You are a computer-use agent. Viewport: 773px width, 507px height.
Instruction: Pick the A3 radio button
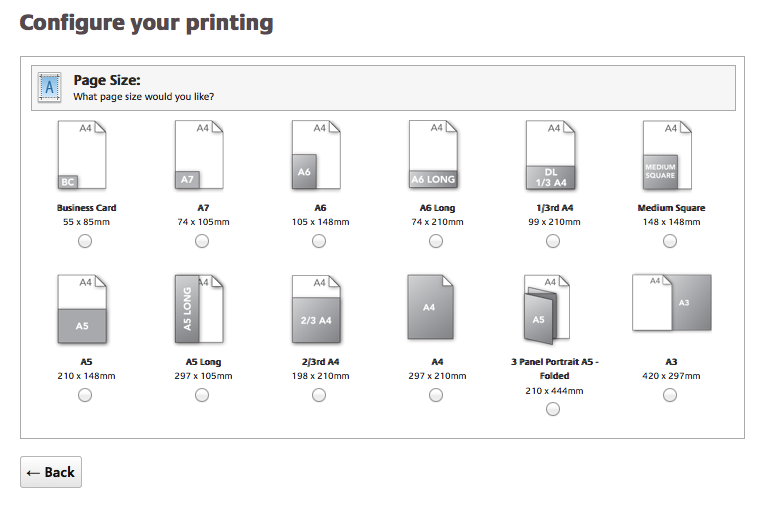coord(670,395)
